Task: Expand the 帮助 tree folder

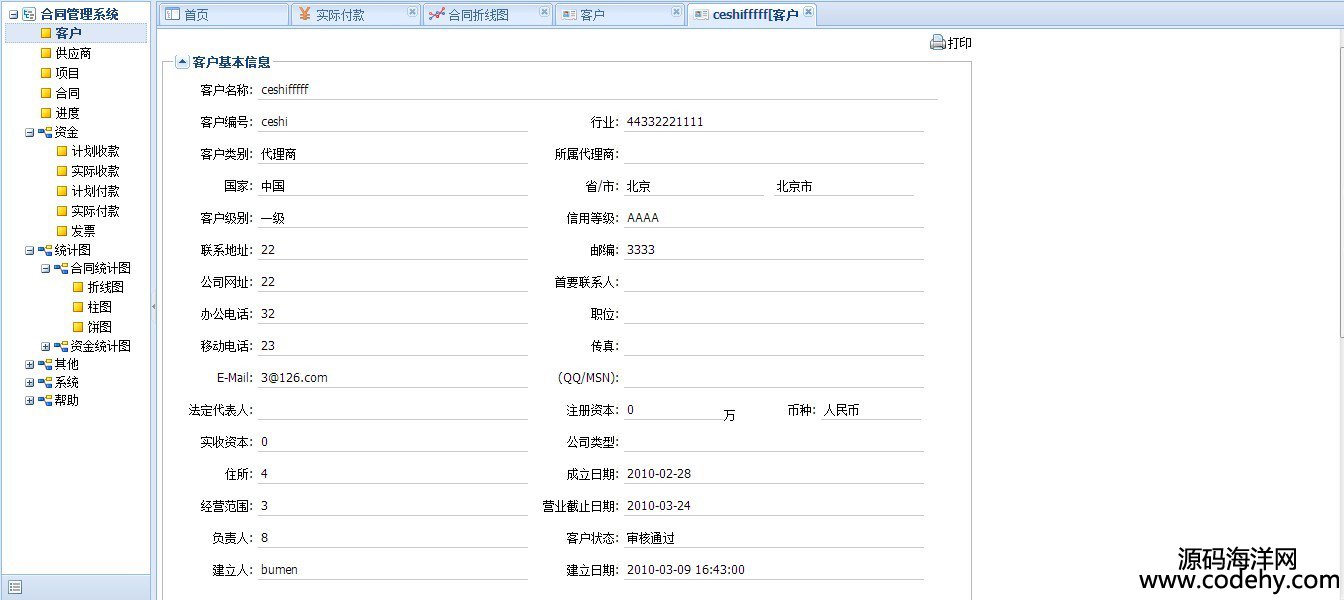Action: pos(29,400)
